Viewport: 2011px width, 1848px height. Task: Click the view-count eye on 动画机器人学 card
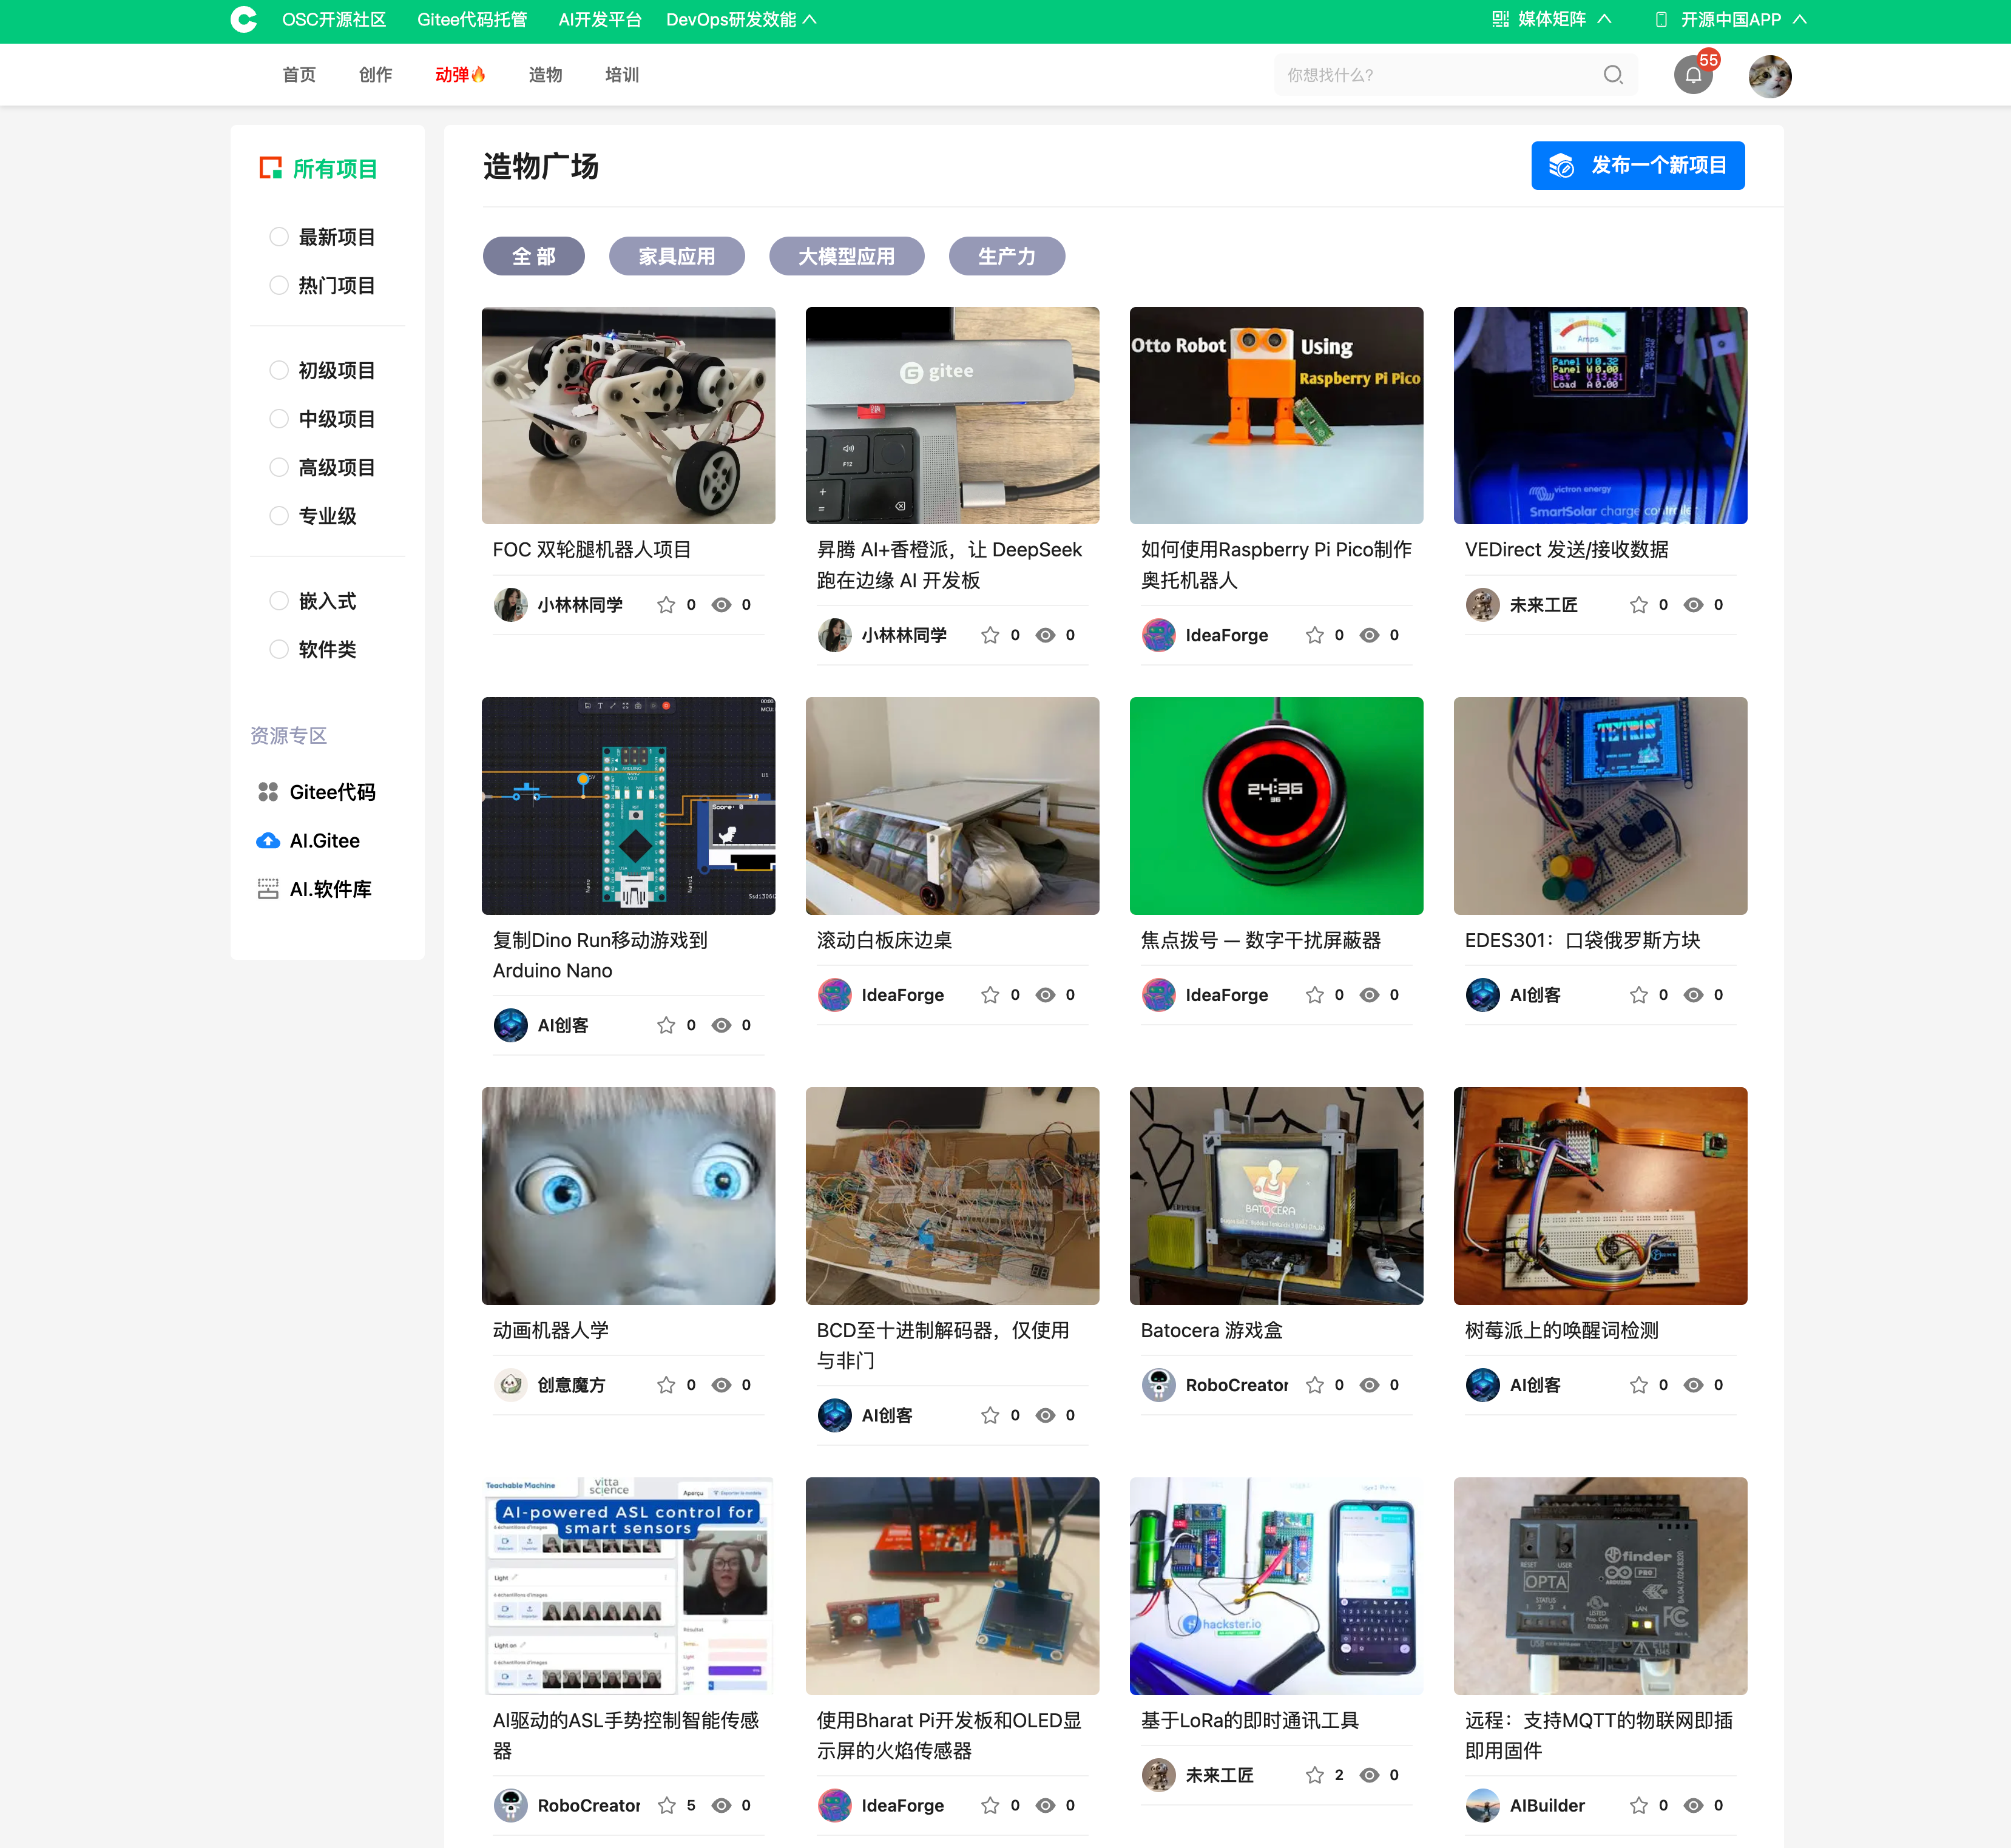point(721,1385)
